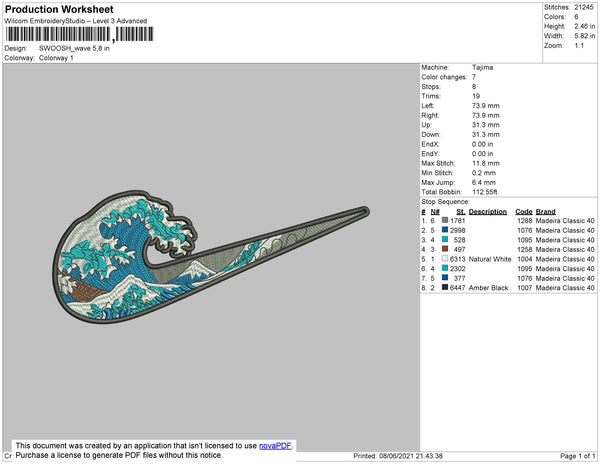This screenshot has width=600, height=464.
Task: Click thread code 1288 in stop row 1
Action: tap(525, 220)
